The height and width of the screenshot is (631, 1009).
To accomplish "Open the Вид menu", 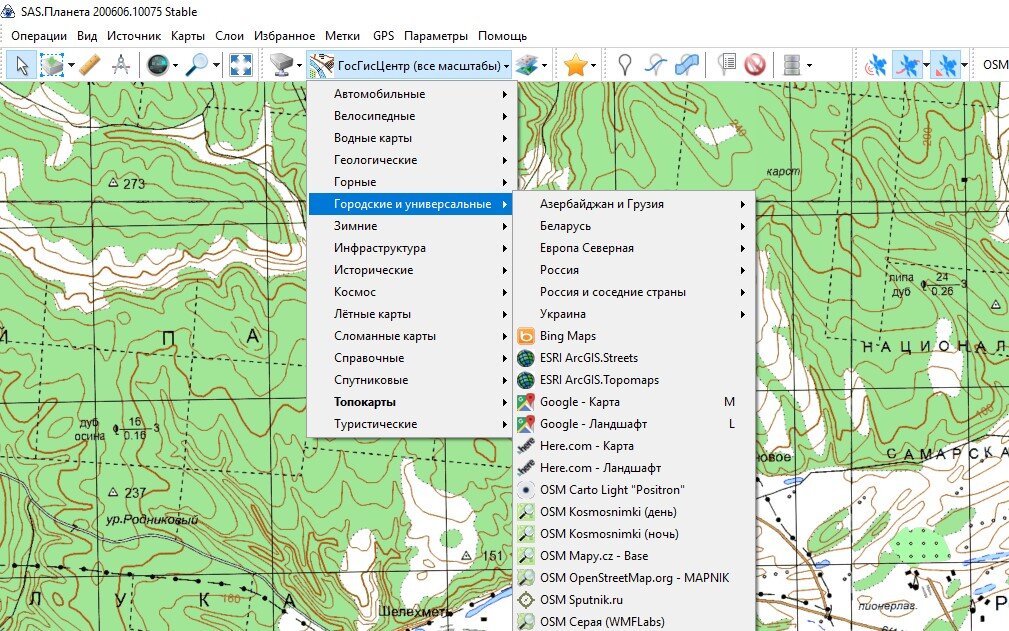I will [x=87, y=36].
